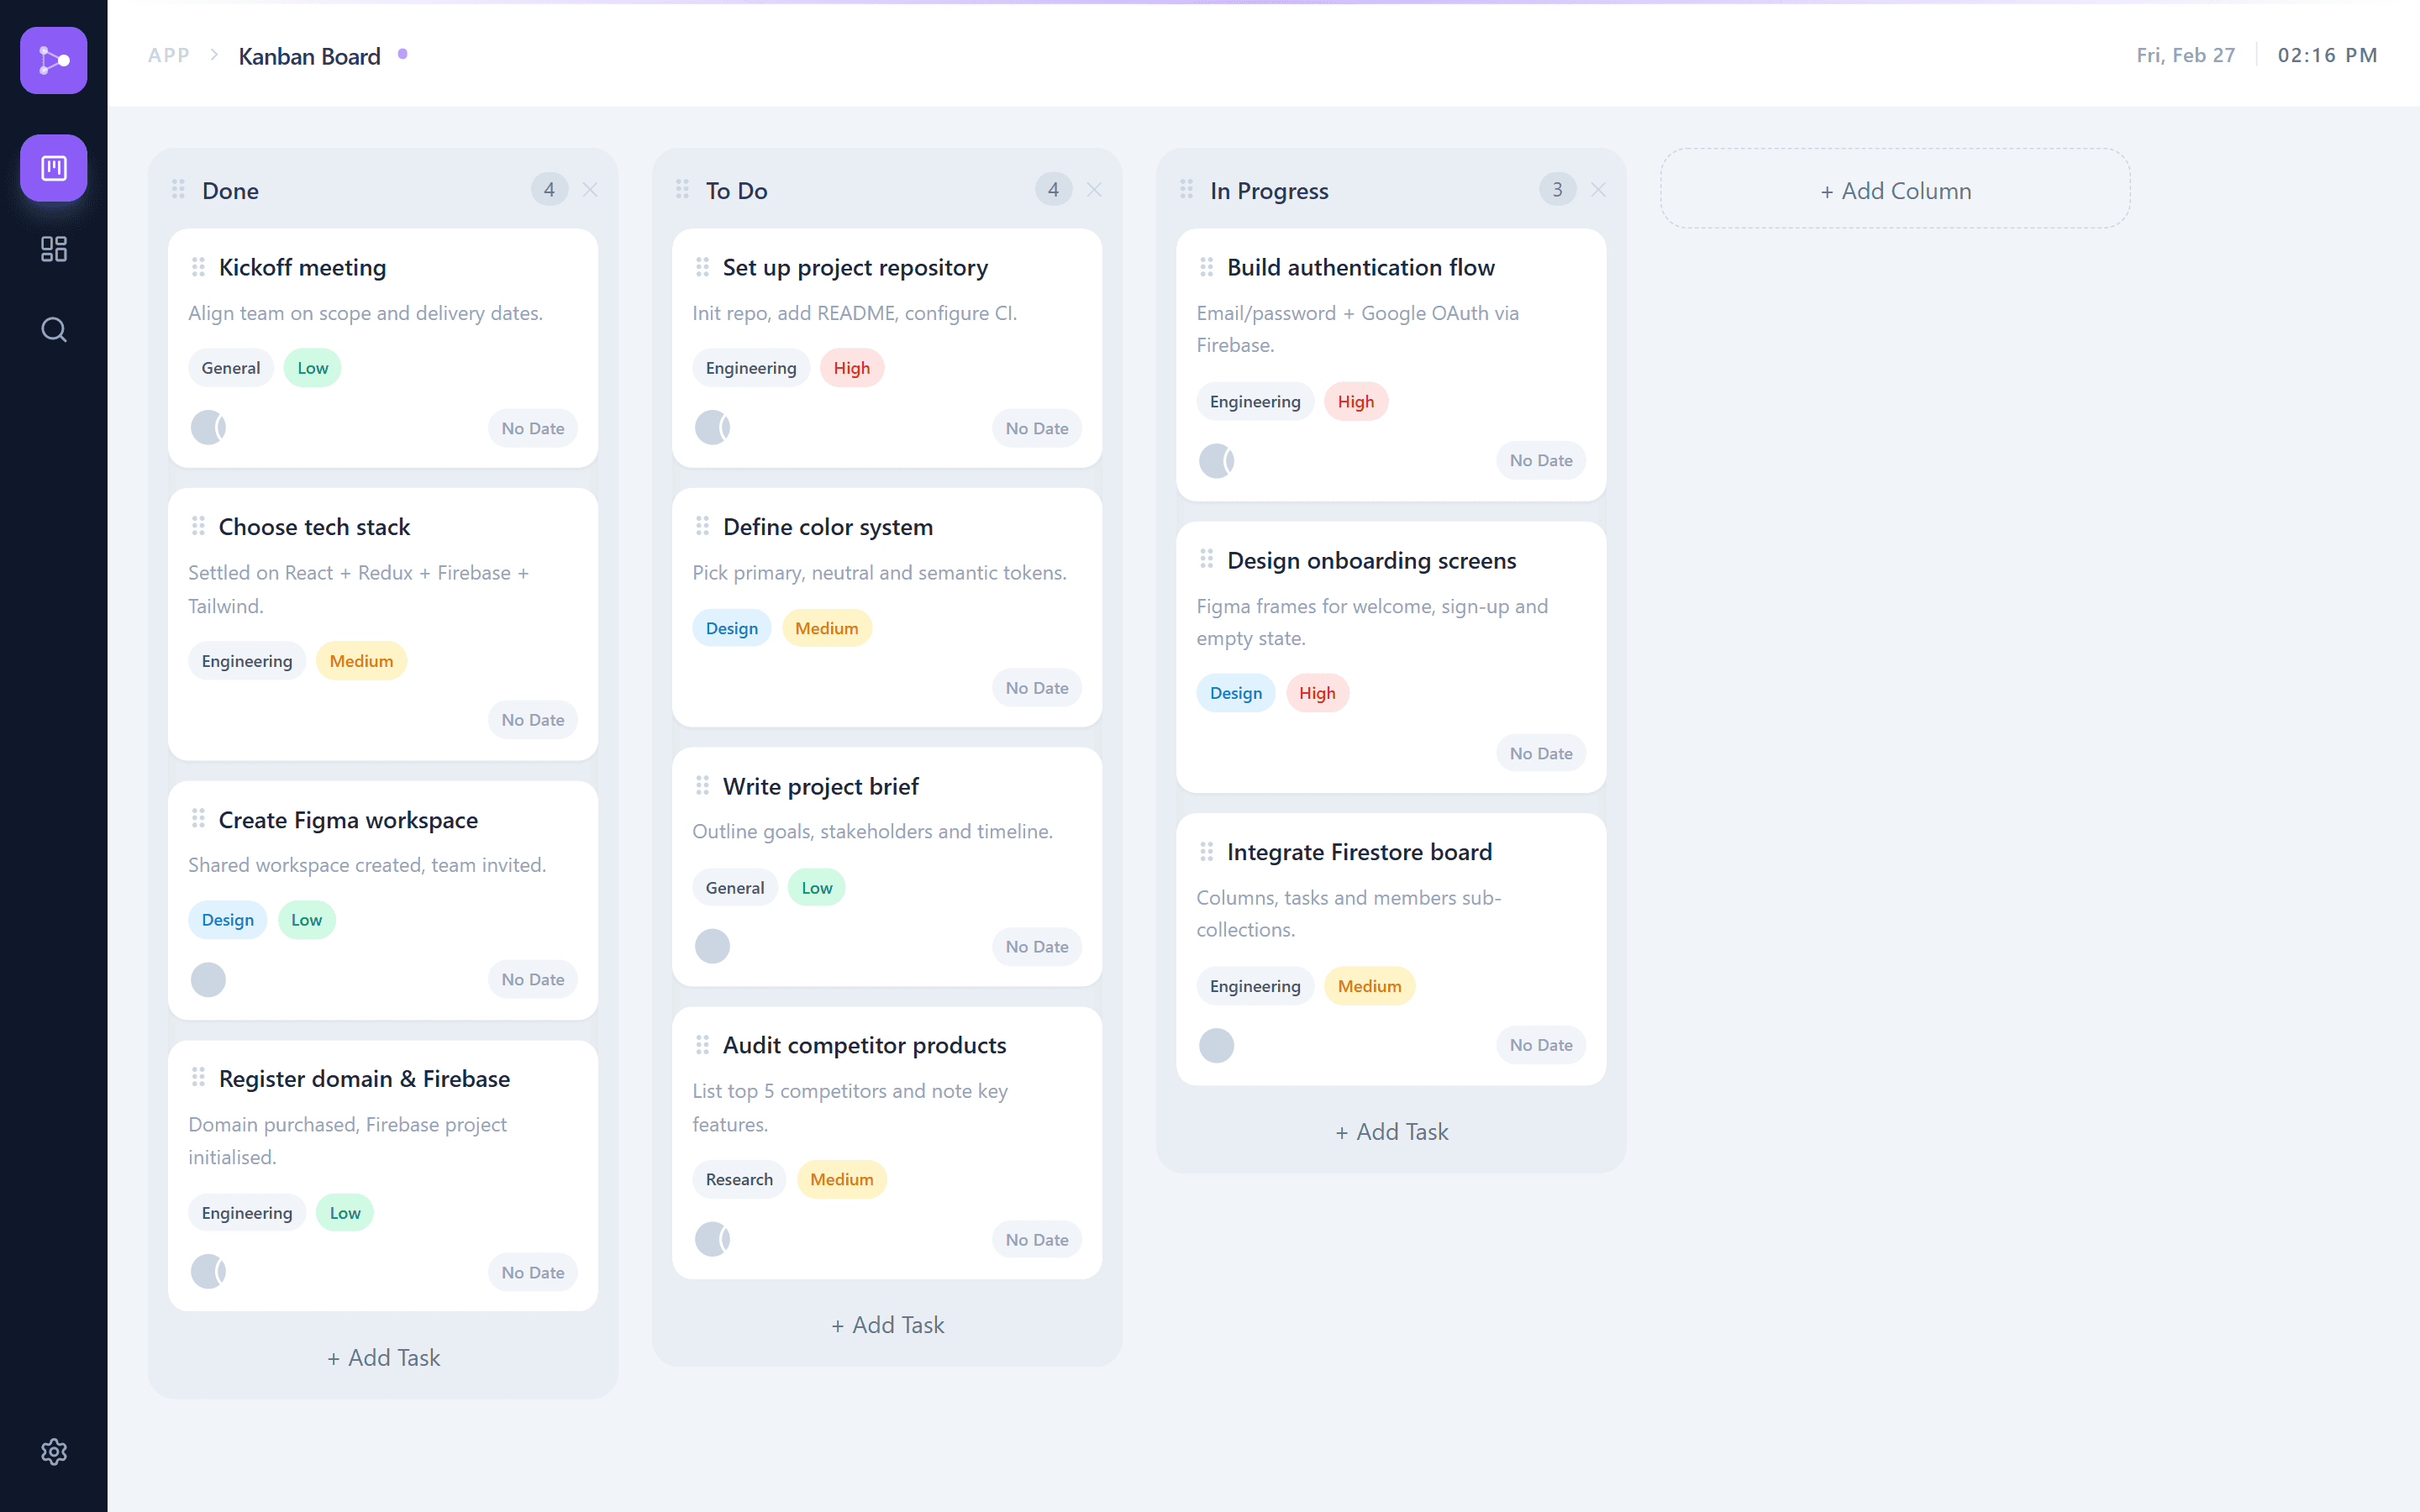Open the app logo in sidebar
The width and height of the screenshot is (2420, 1512).
coord(54,60)
